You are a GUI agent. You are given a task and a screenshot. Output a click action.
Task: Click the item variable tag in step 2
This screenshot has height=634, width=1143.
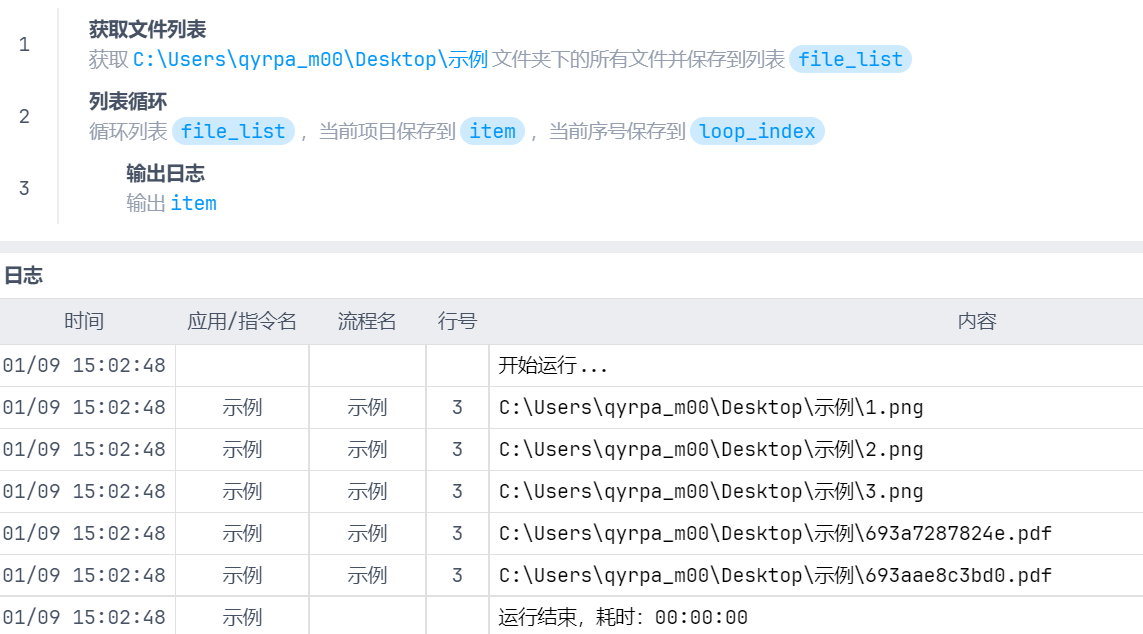coord(492,131)
